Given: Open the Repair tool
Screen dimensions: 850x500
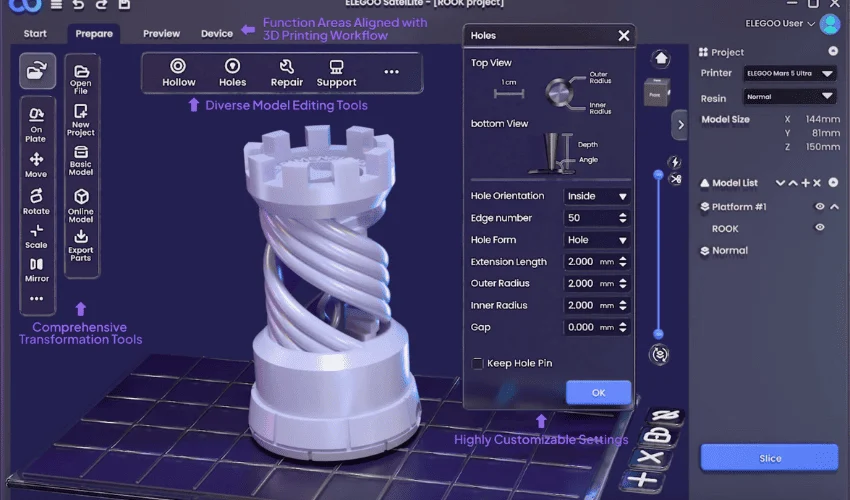Looking at the screenshot, I should pyautogui.click(x=287, y=72).
